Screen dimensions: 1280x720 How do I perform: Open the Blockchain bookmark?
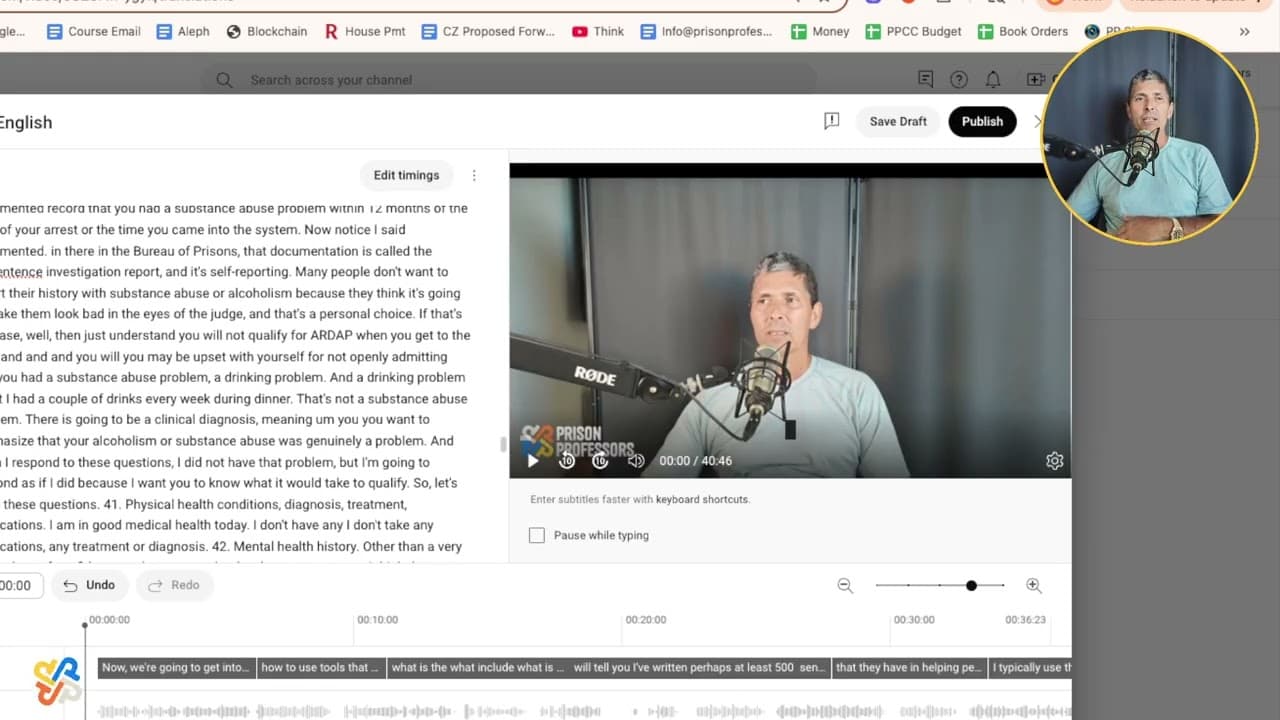click(267, 31)
